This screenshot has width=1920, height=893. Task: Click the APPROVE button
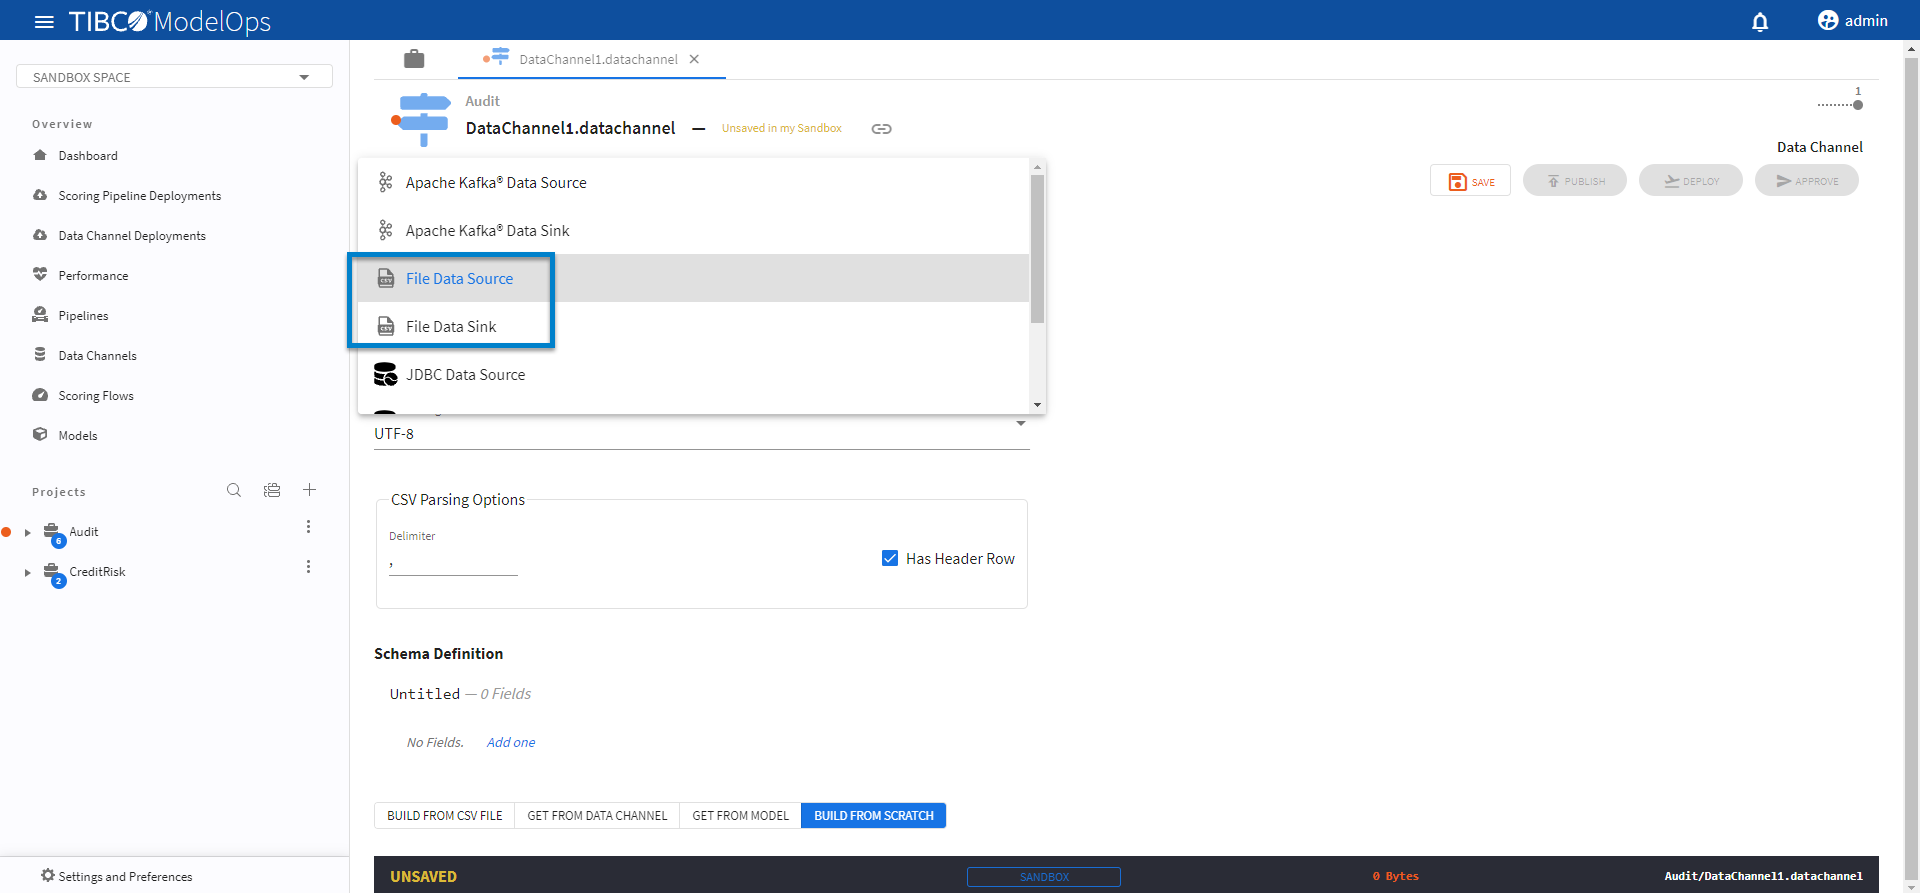[1807, 181]
